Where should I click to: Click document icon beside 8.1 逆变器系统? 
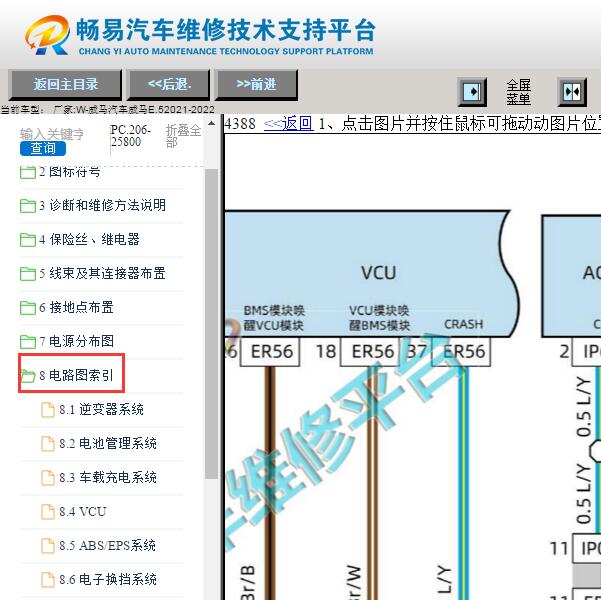click(48, 409)
